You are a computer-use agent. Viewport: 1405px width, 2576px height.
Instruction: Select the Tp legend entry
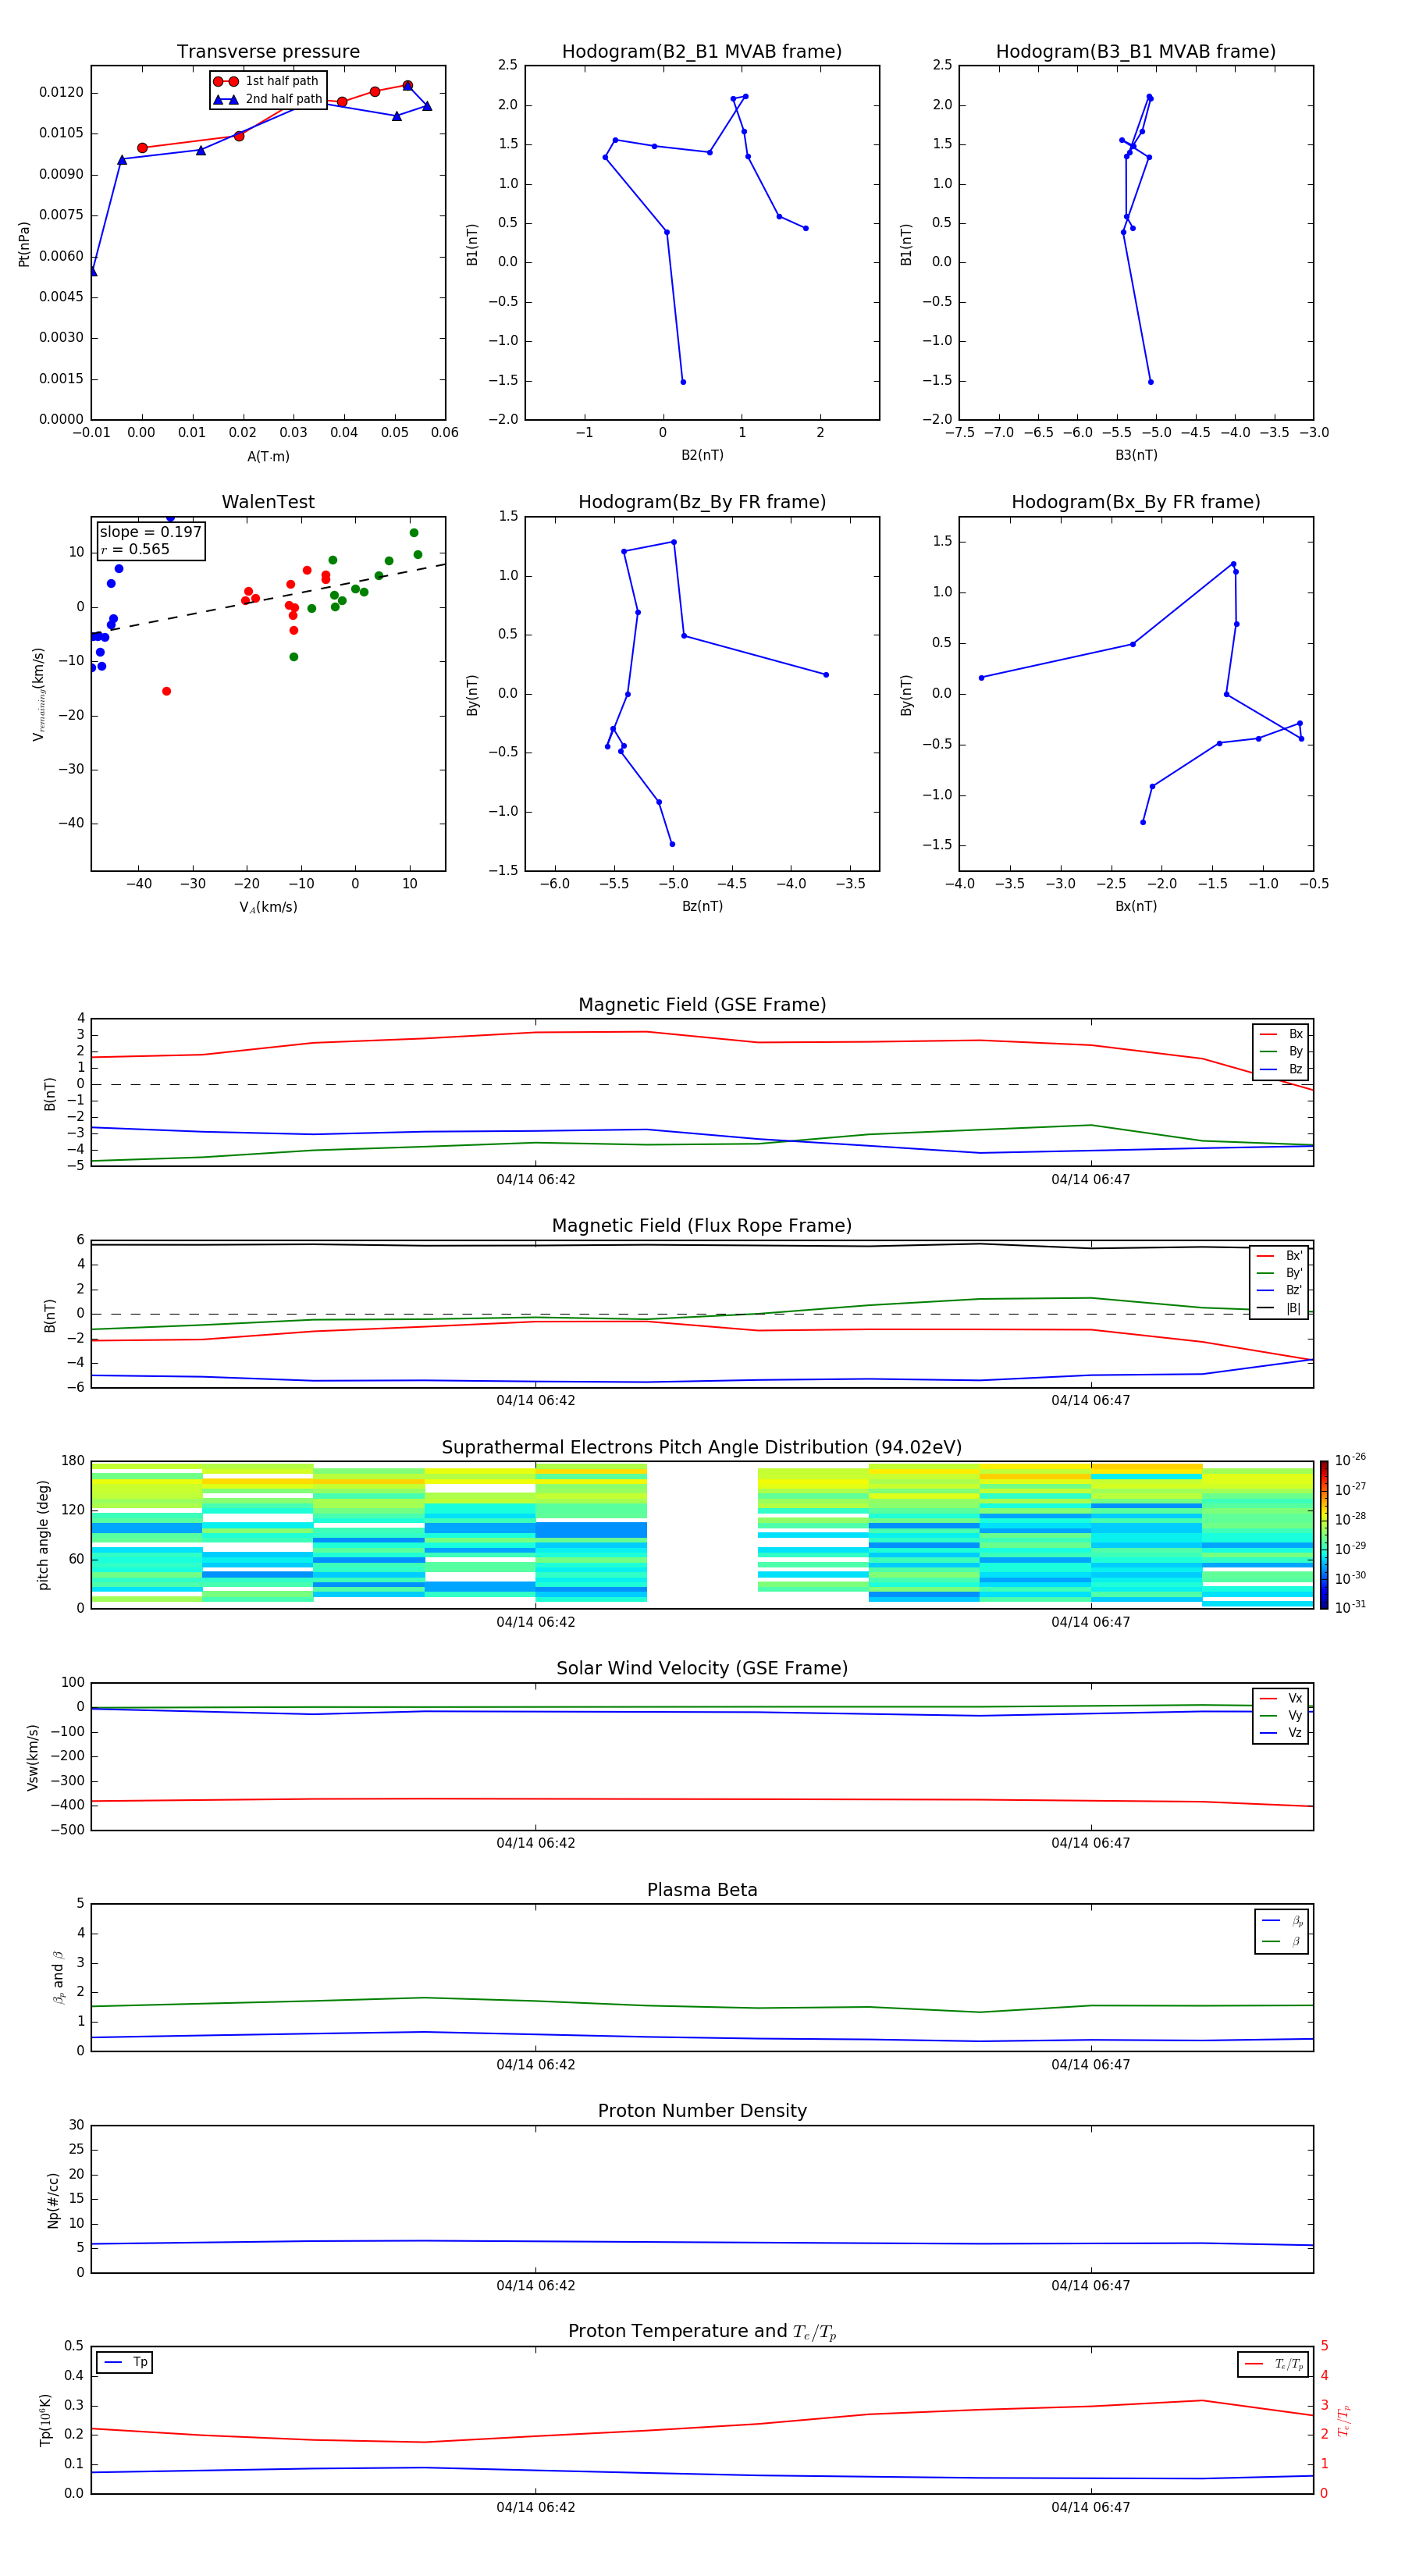coord(124,2362)
